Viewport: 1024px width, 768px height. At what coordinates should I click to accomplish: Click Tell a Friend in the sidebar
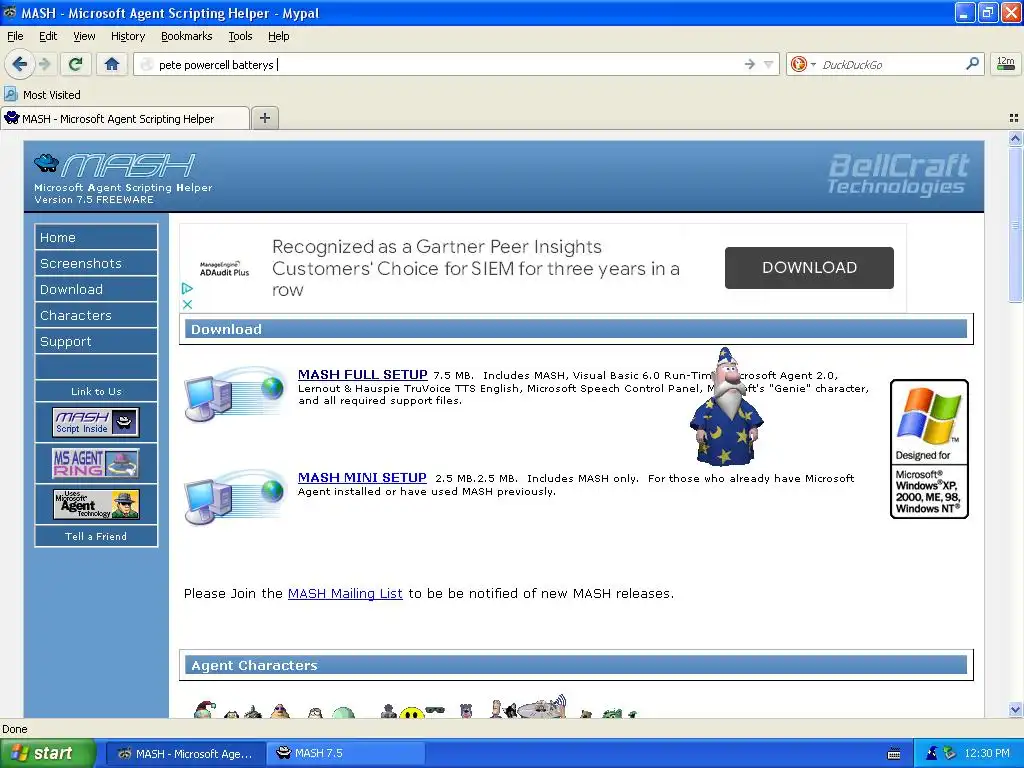click(x=96, y=536)
